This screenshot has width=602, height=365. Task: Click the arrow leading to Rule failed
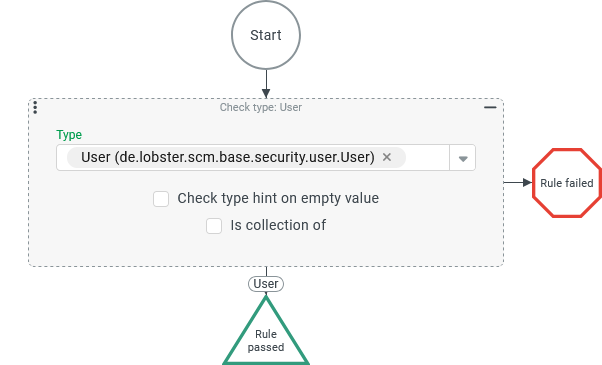tap(518, 183)
